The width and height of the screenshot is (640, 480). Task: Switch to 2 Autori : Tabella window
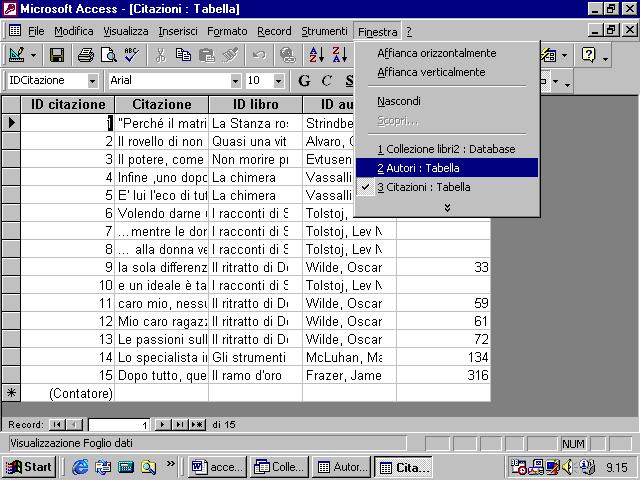pyautogui.click(x=447, y=168)
